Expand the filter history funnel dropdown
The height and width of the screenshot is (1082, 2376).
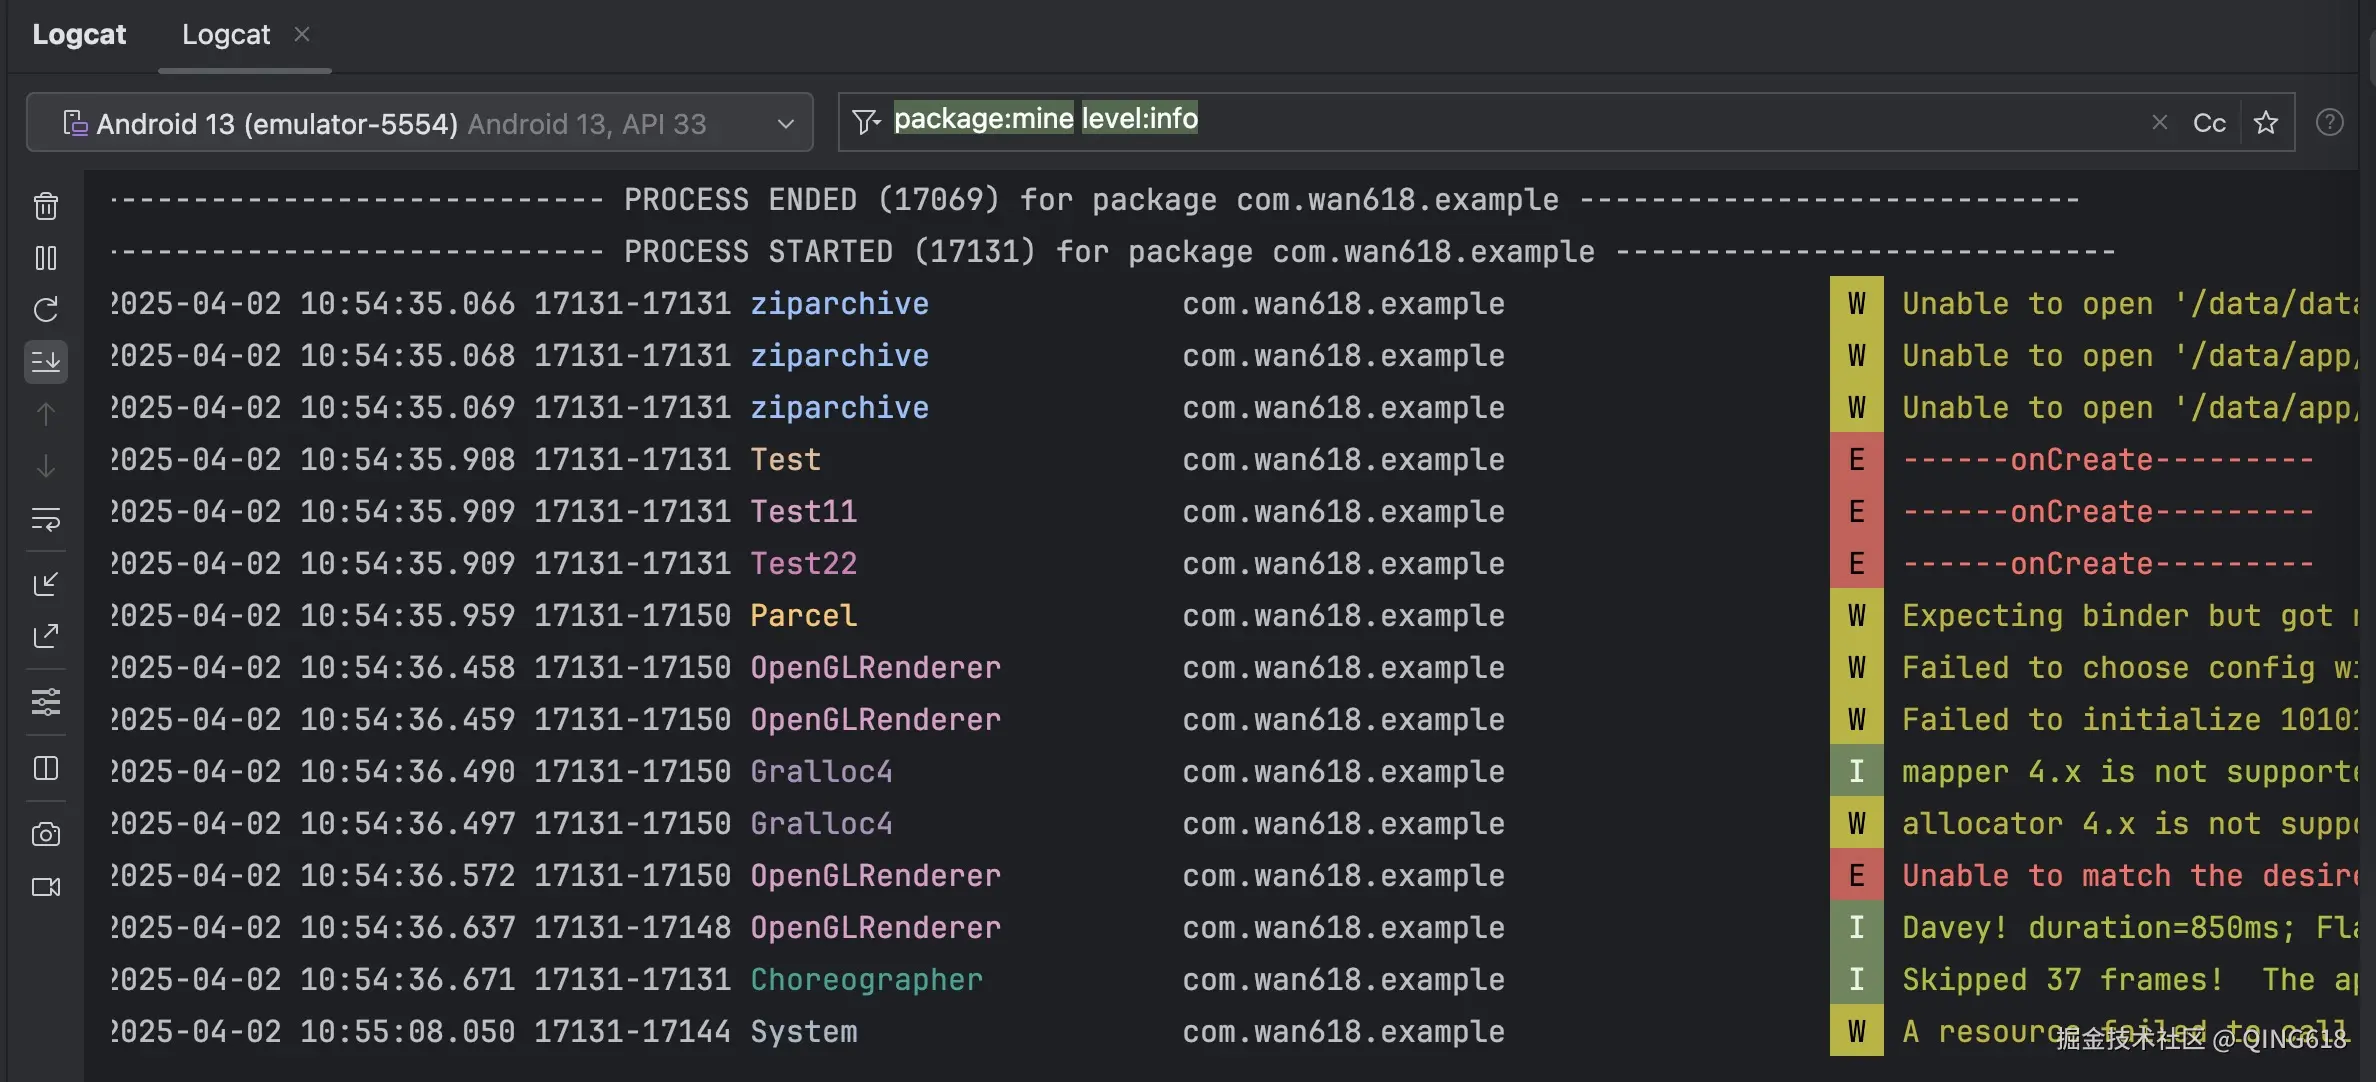[866, 122]
